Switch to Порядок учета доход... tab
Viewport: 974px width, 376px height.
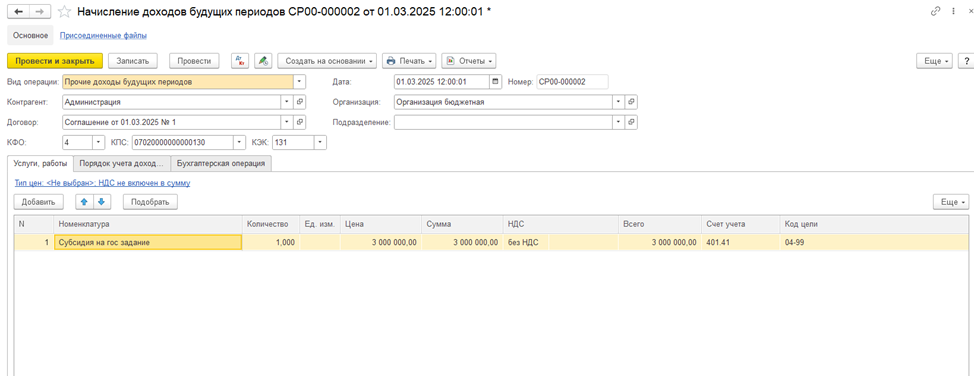[x=122, y=163]
